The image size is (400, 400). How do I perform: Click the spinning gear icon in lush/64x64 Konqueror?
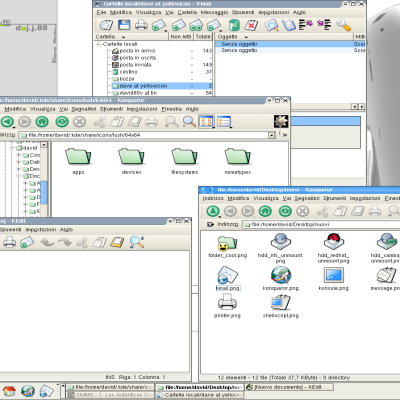(281, 122)
